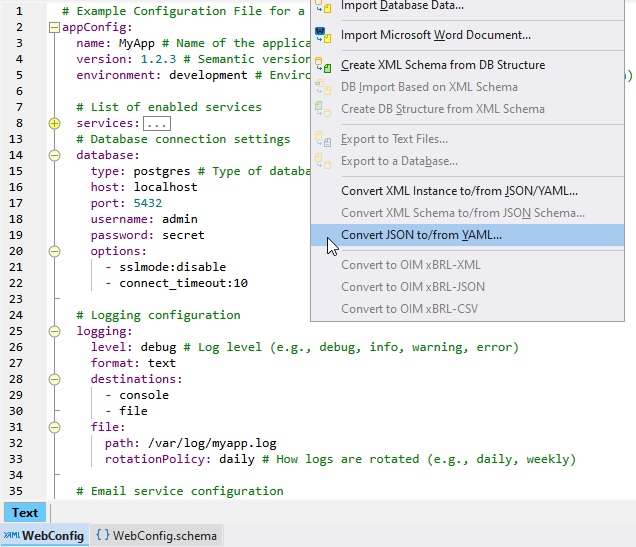This screenshot has width=636, height=547.
Task: Click the Import Database Data icon
Action: (x=324, y=6)
